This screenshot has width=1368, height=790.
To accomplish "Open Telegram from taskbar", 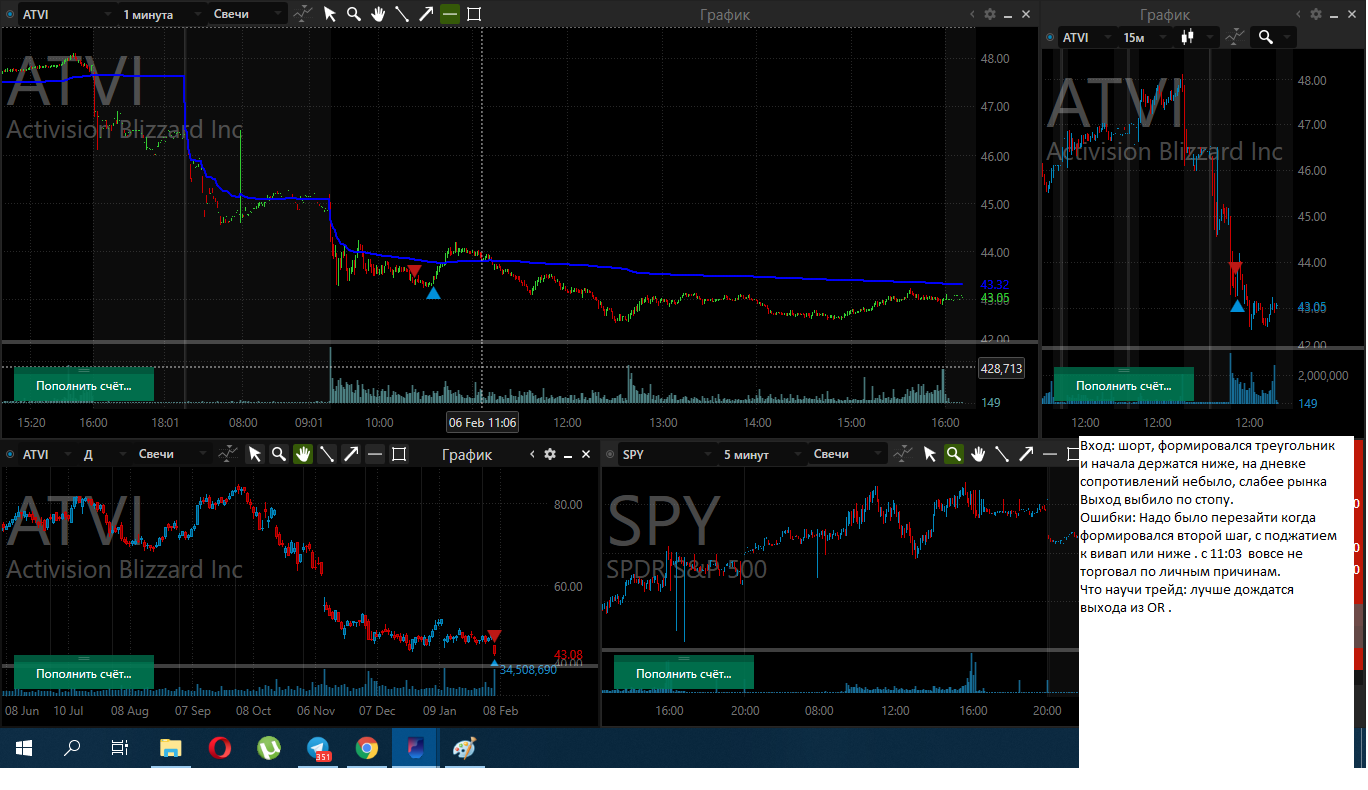I will coord(318,748).
